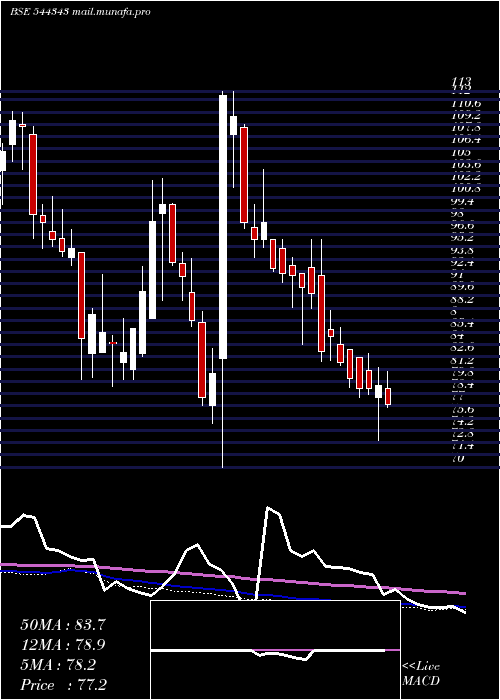
Task: Click the 103.6 price axis label
Action: click(466, 165)
